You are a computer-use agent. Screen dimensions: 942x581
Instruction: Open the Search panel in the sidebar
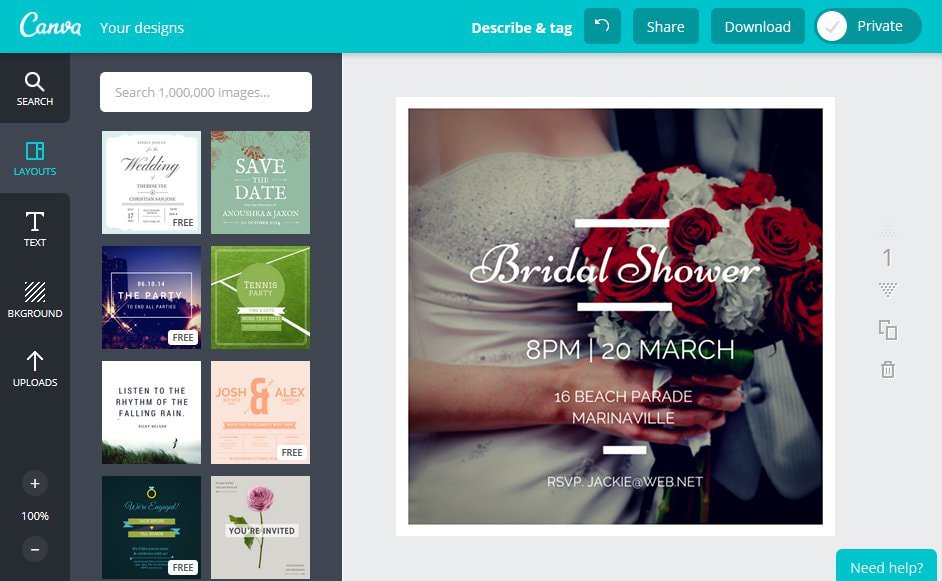pyautogui.click(x=34, y=88)
